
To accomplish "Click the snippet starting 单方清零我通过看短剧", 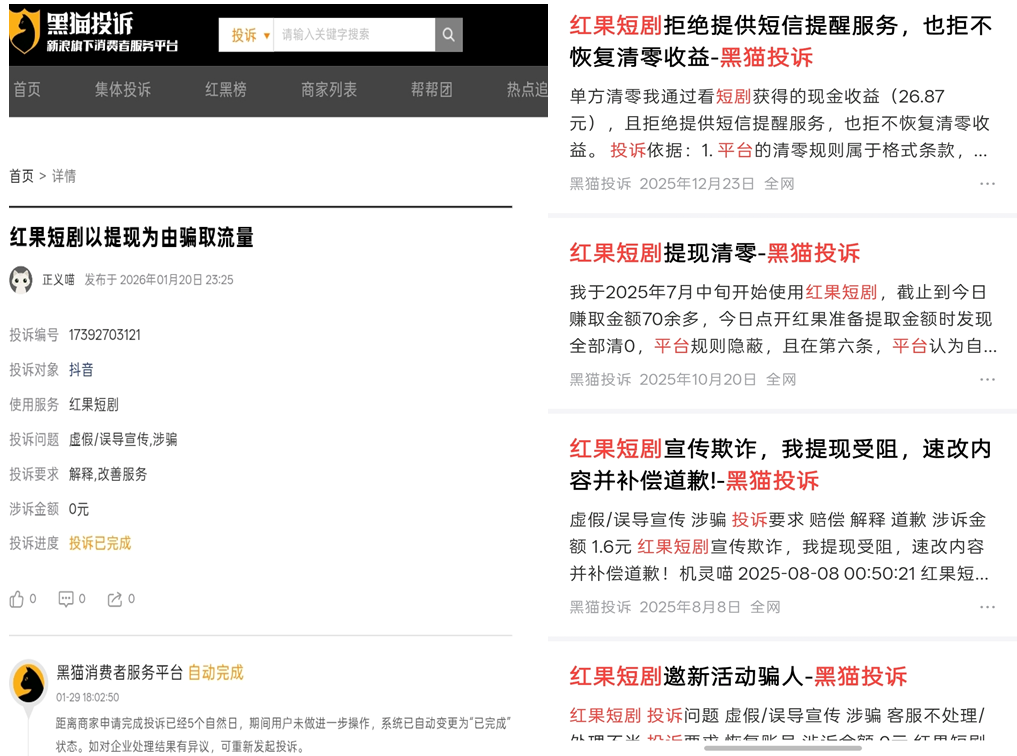I will point(780,123).
